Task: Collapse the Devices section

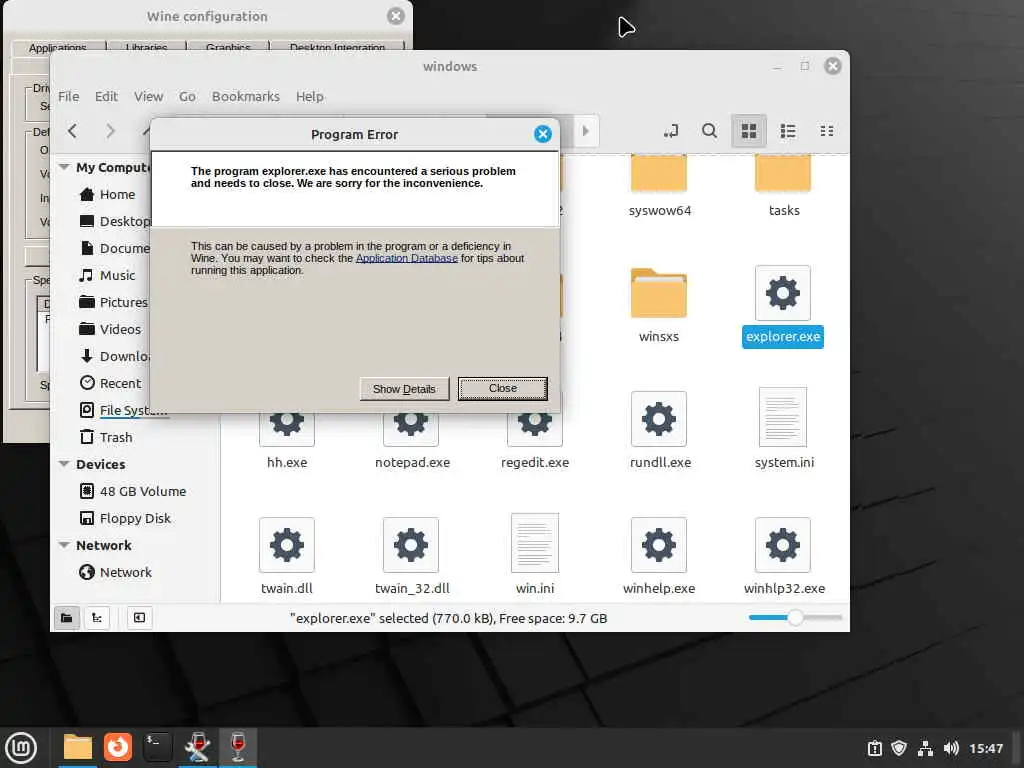Action: (64, 464)
